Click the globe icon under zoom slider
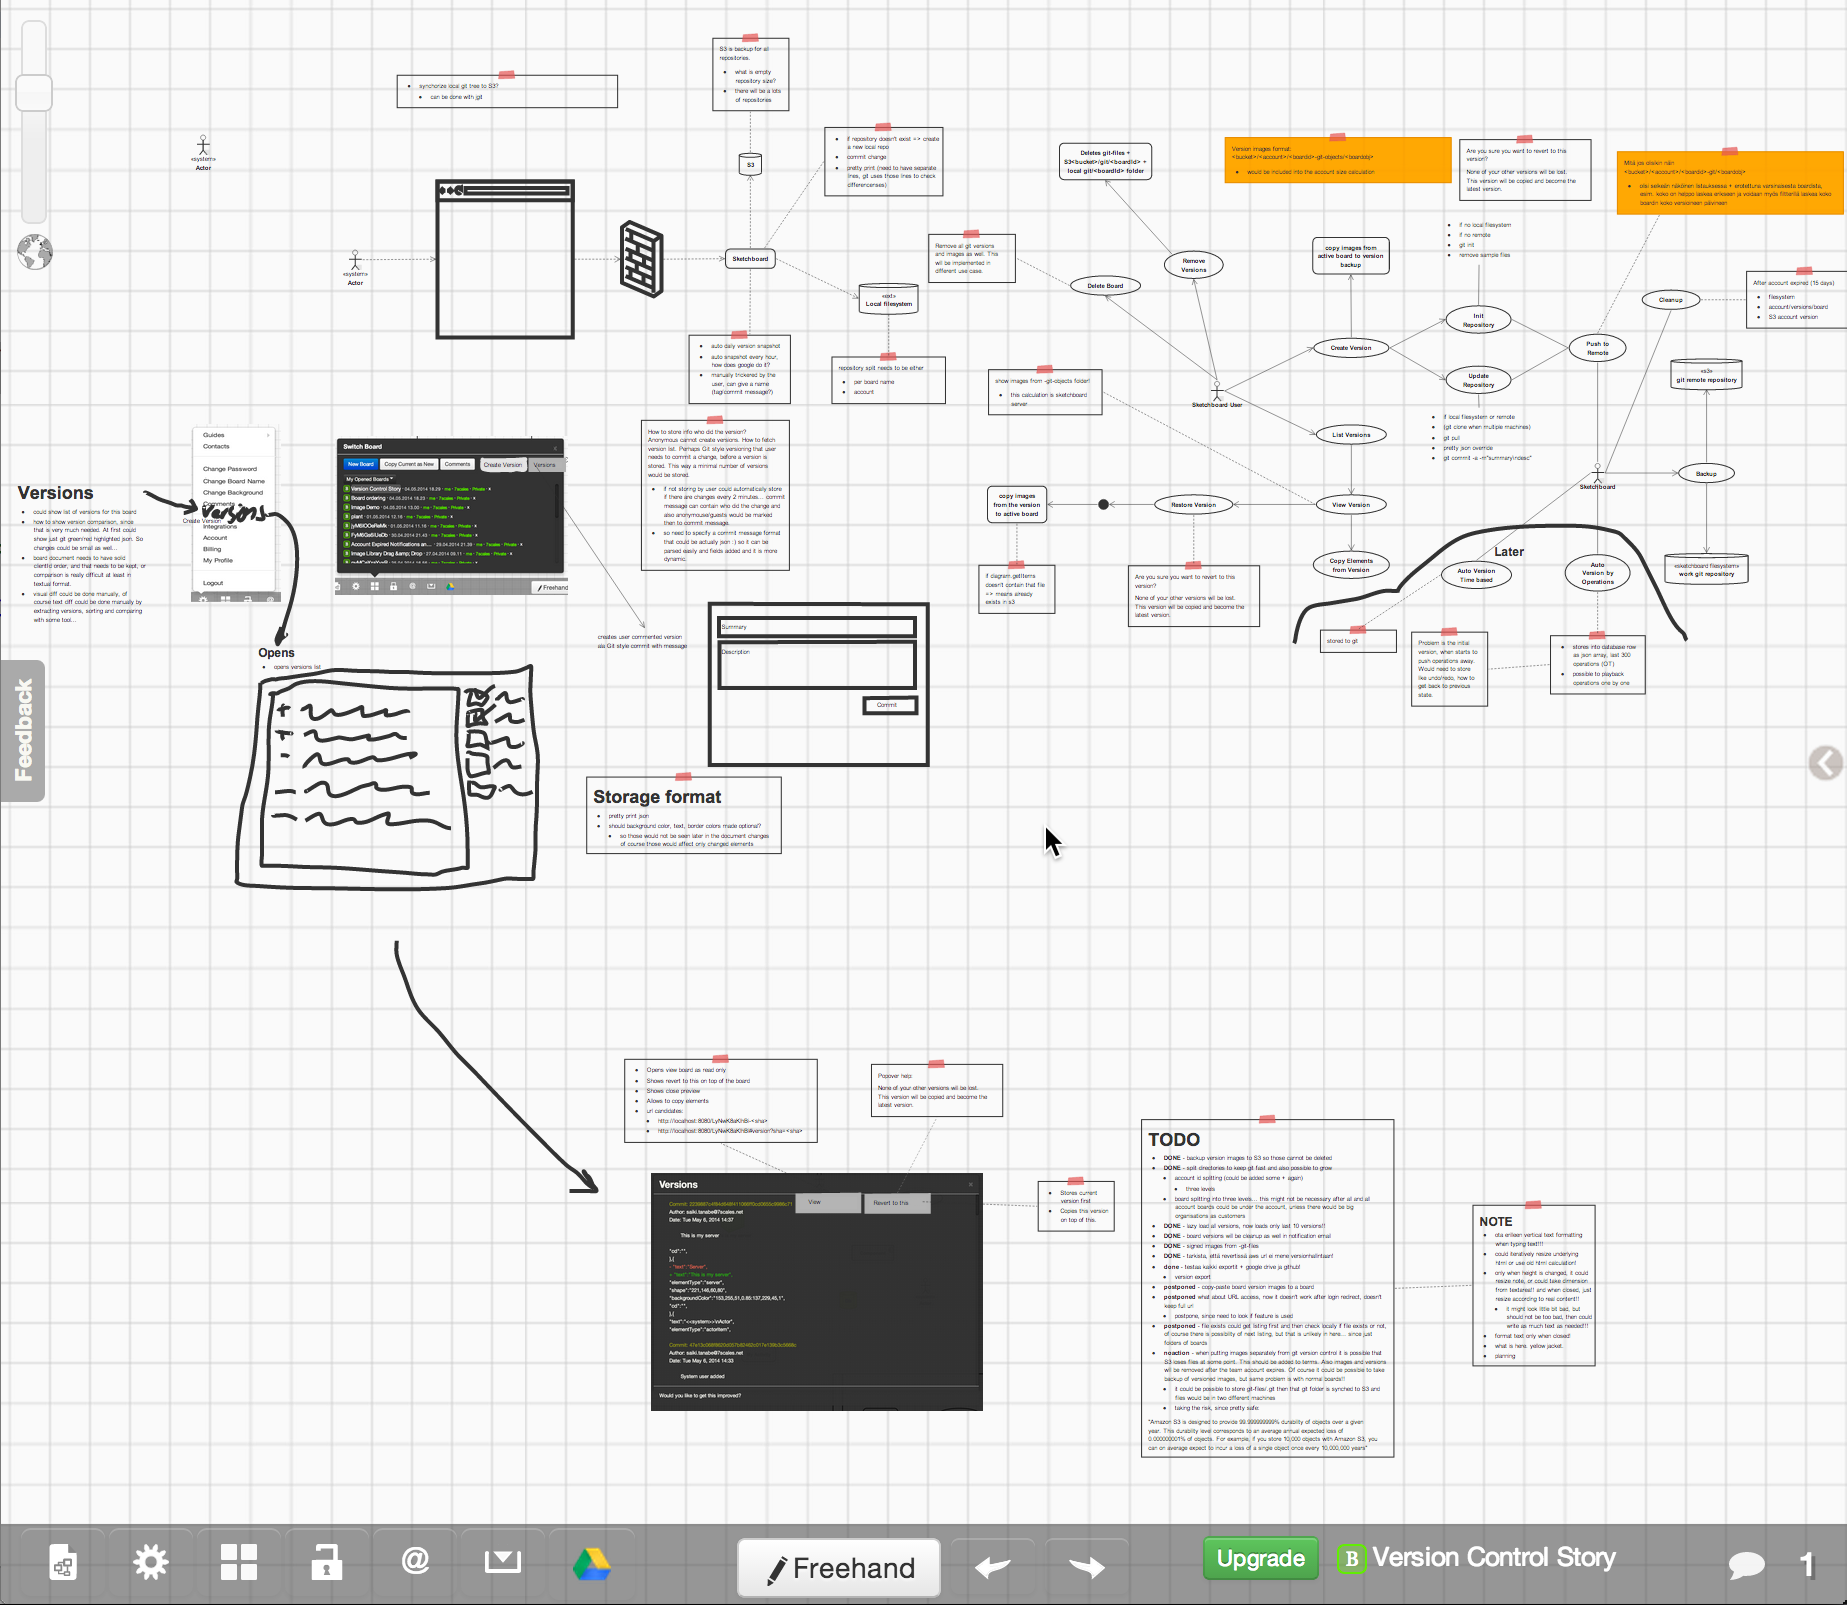 [x=34, y=252]
